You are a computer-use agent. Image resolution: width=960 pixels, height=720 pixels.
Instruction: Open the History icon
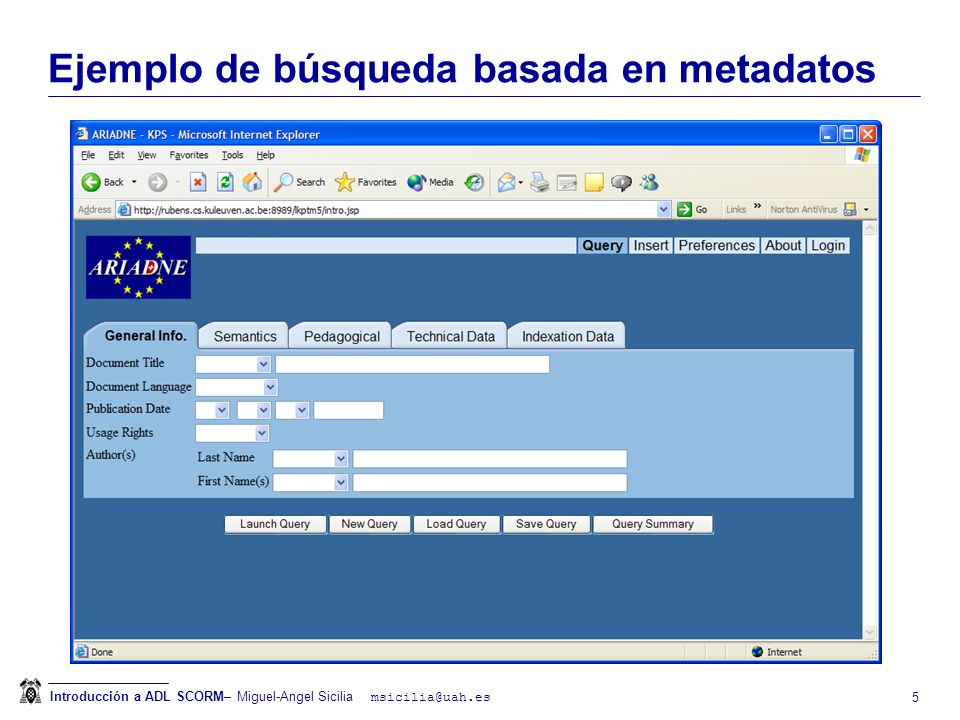(x=474, y=182)
